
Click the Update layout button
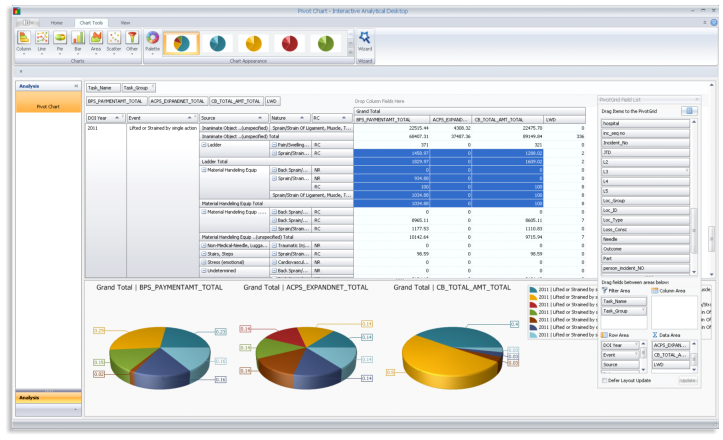(687, 381)
